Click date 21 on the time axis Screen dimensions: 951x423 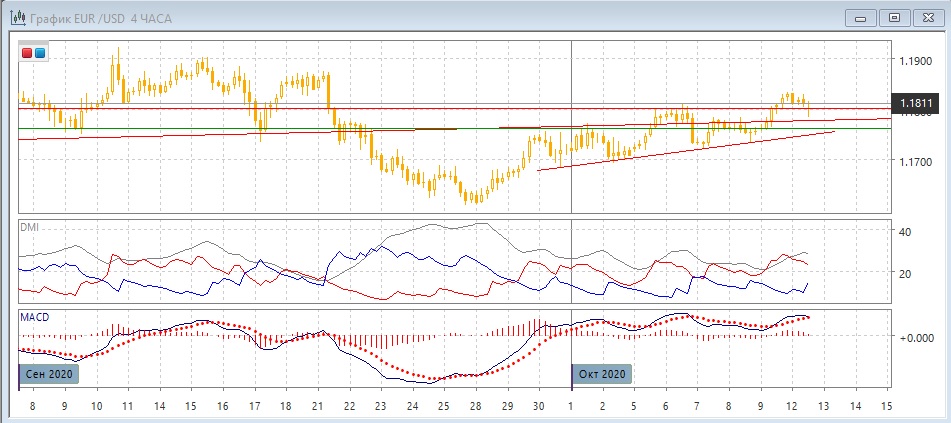317,405
